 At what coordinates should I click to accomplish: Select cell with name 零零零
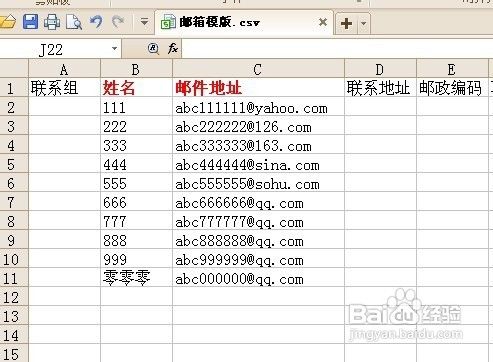pyautogui.click(x=136, y=278)
